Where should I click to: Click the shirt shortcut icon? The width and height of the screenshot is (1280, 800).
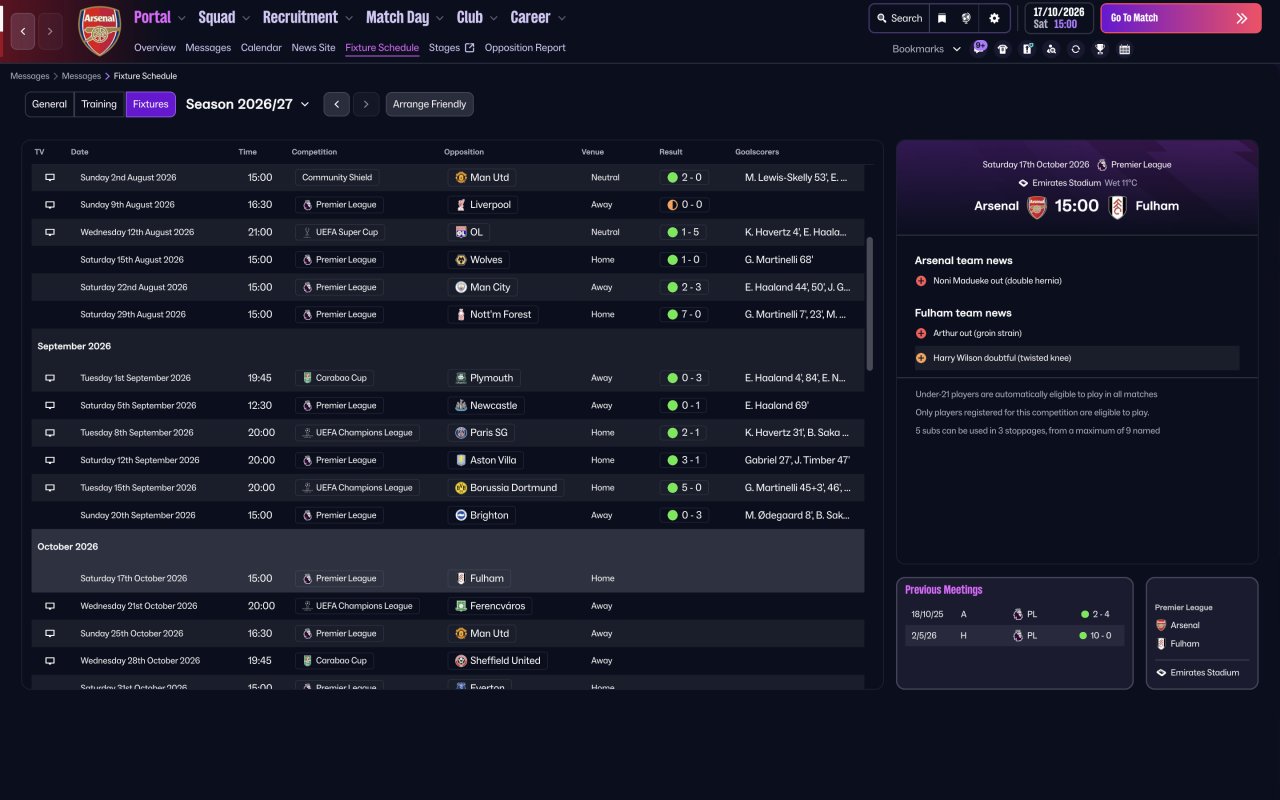click(x=1003, y=49)
